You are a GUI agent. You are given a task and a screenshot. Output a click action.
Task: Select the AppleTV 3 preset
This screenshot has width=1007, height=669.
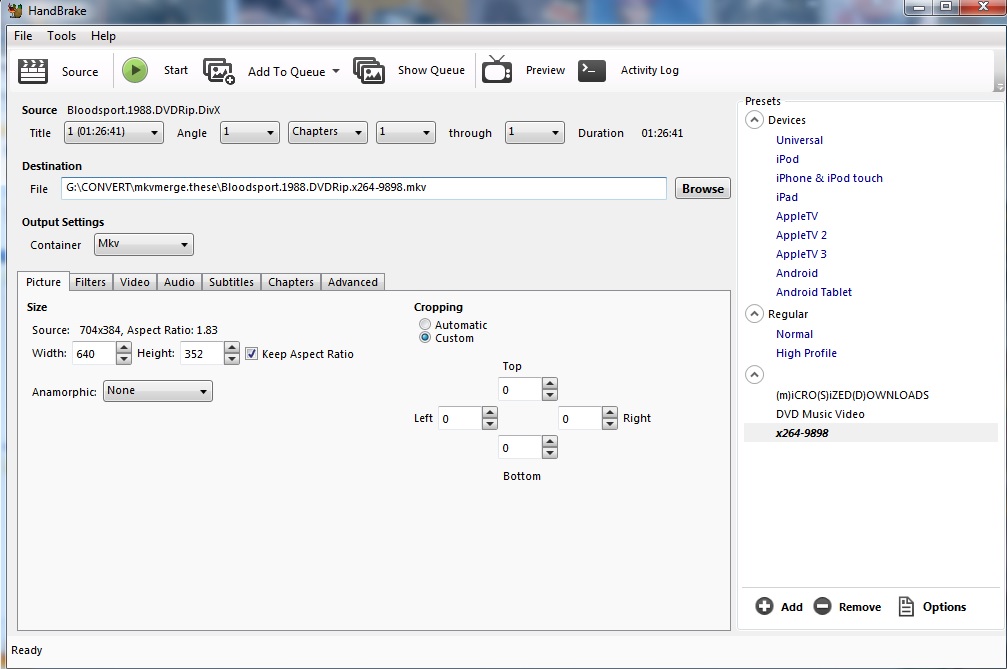(801, 254)
